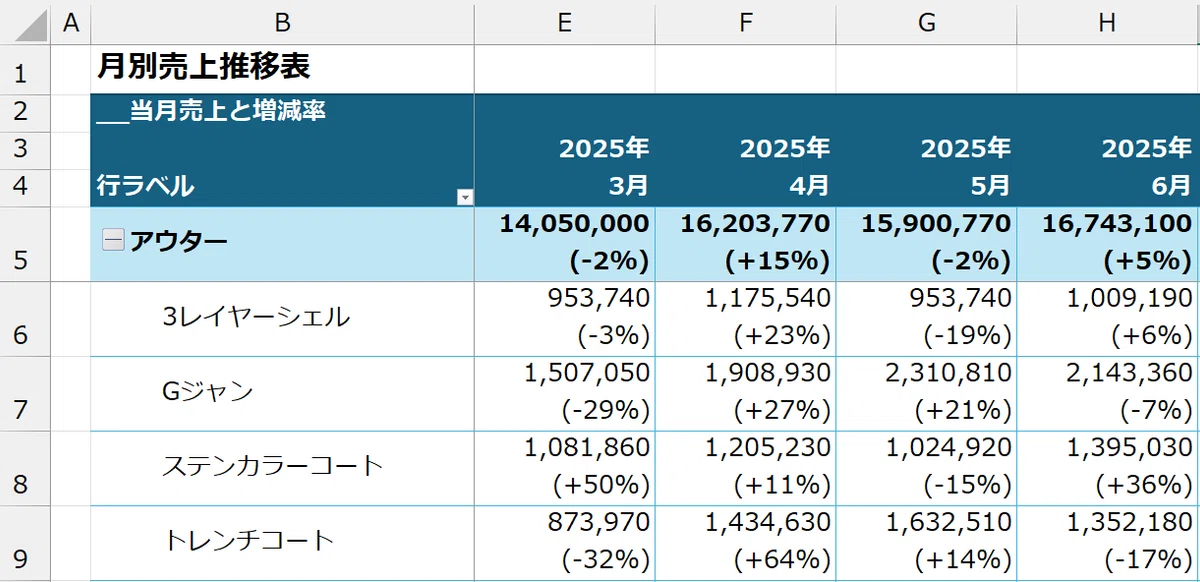
Task: Select cell with 1,352,180 (-17%)
Action: point(1108,543)
